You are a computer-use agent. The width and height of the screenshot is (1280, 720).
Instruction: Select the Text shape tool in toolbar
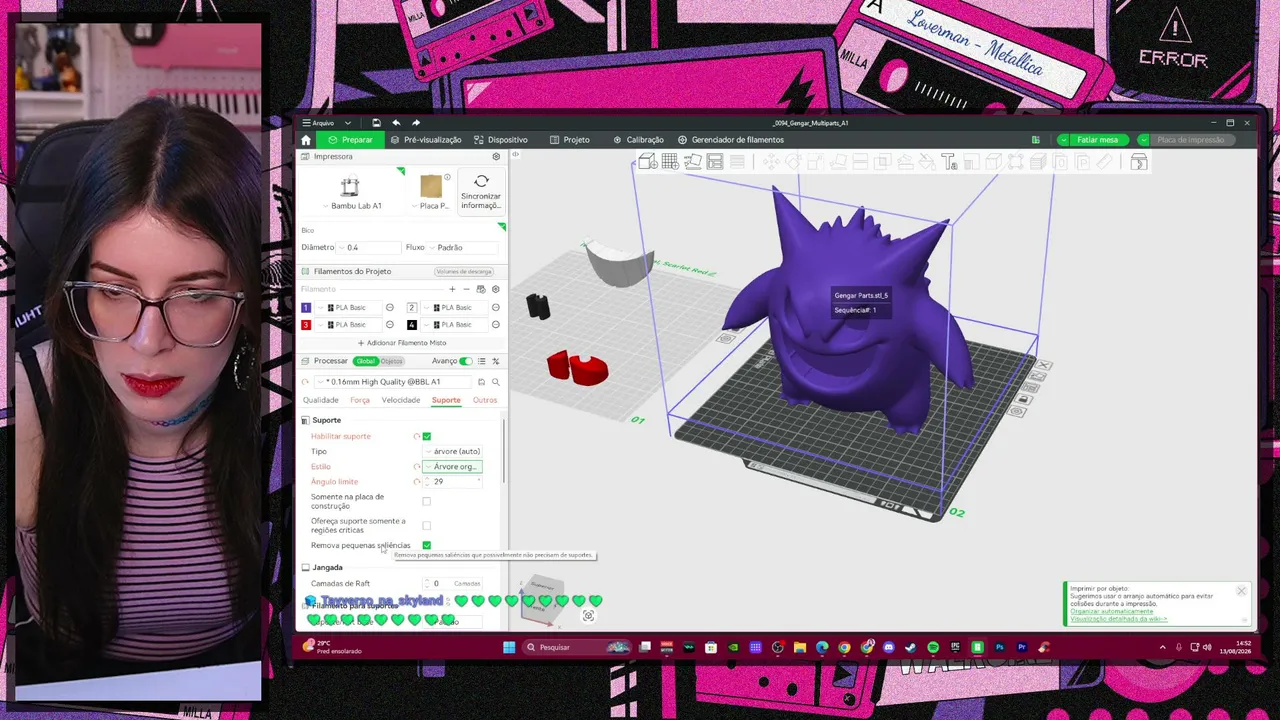pyautogui.click(x=949, y=162)
